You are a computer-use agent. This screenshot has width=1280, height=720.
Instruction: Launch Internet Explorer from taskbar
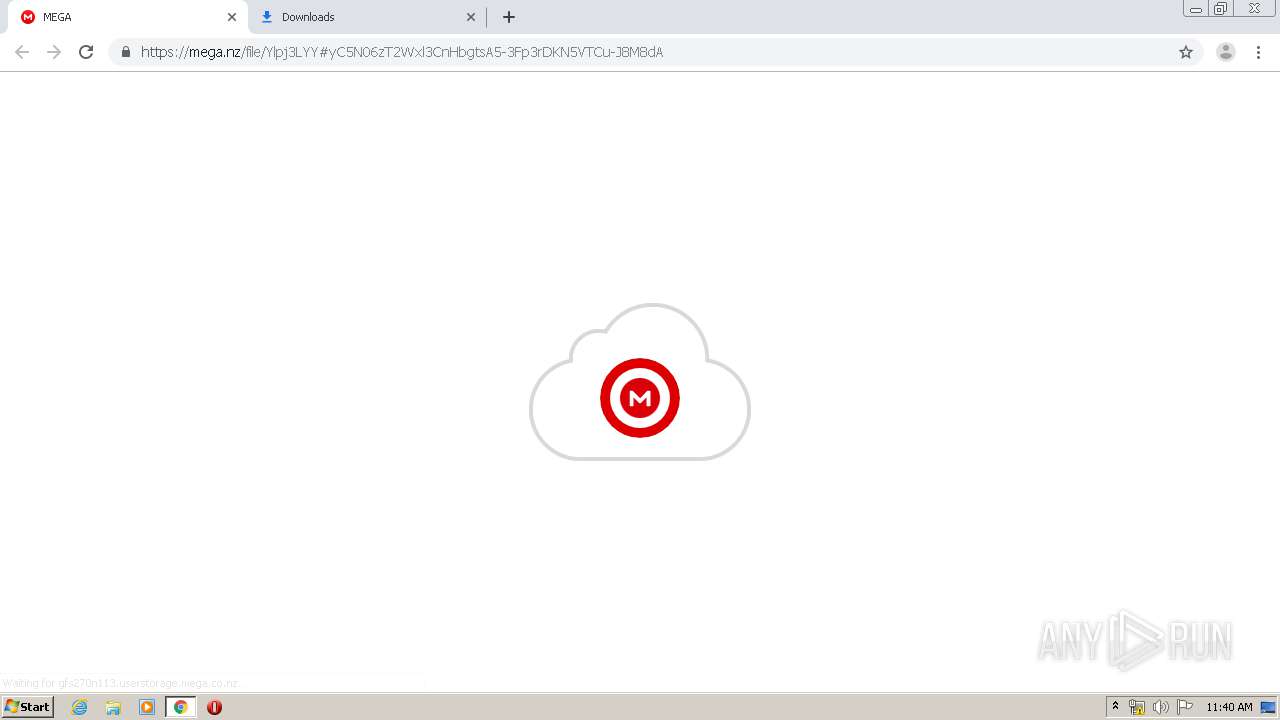click(80, 707)
